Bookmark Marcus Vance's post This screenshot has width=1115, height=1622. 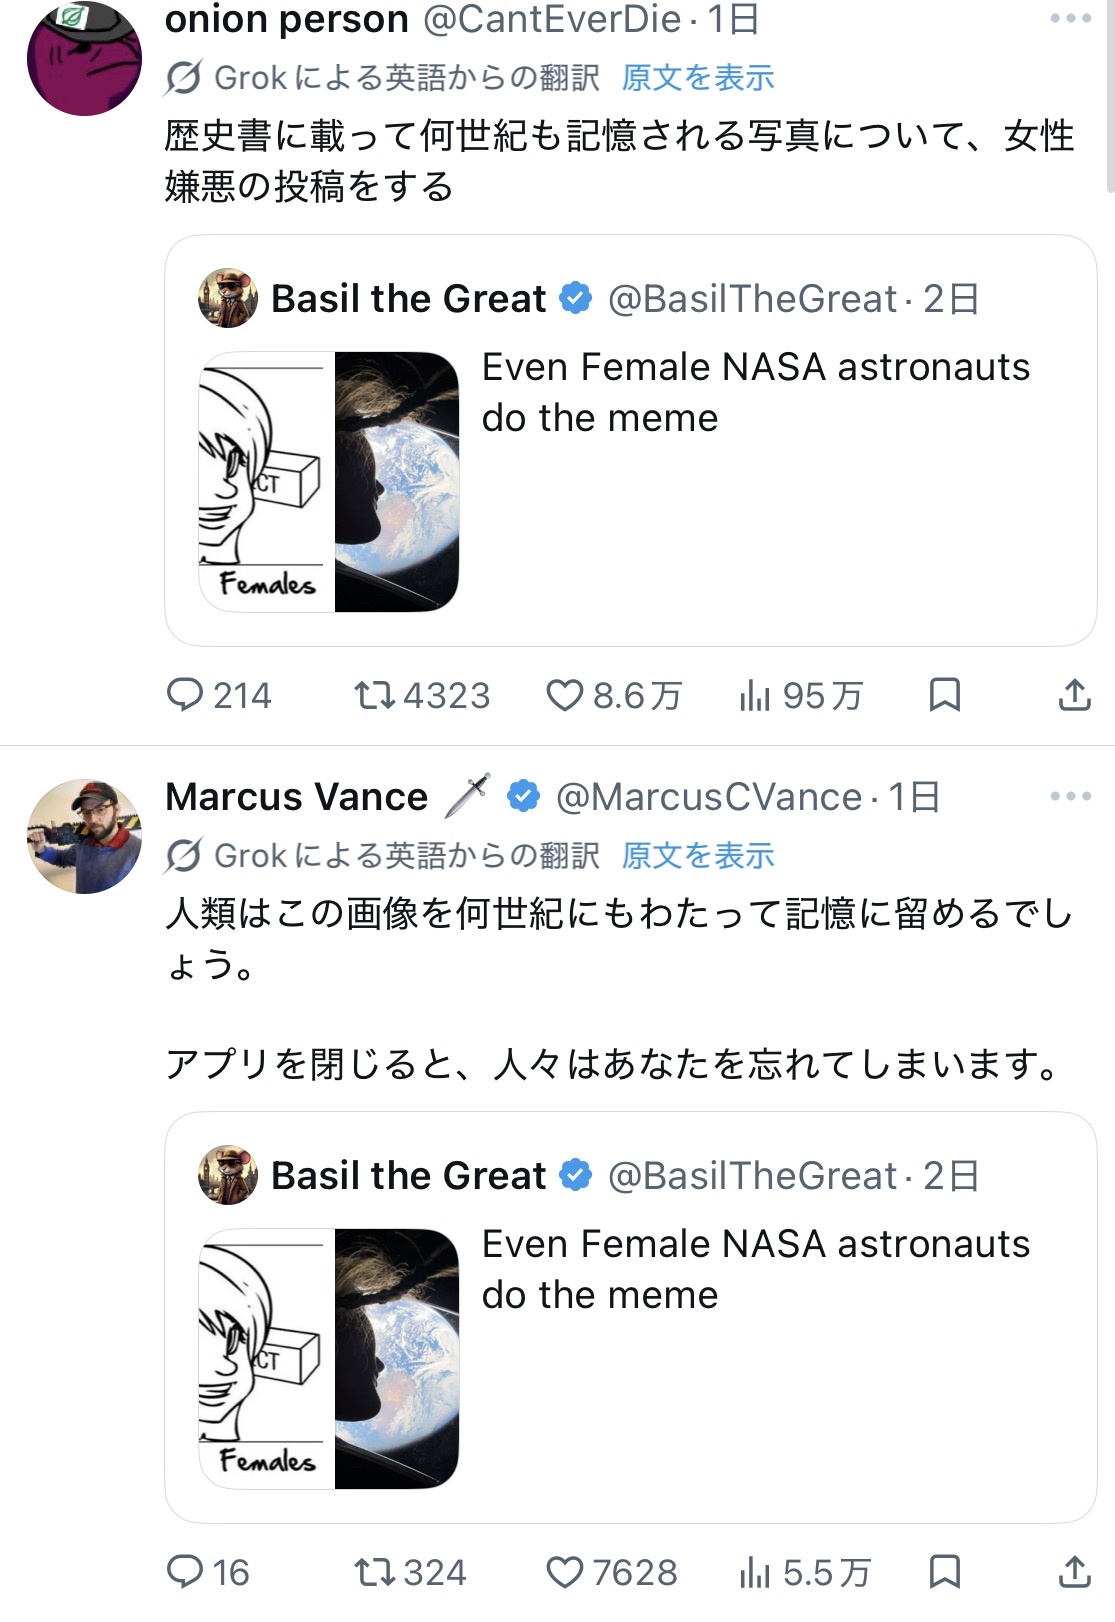click(944, 1572)
